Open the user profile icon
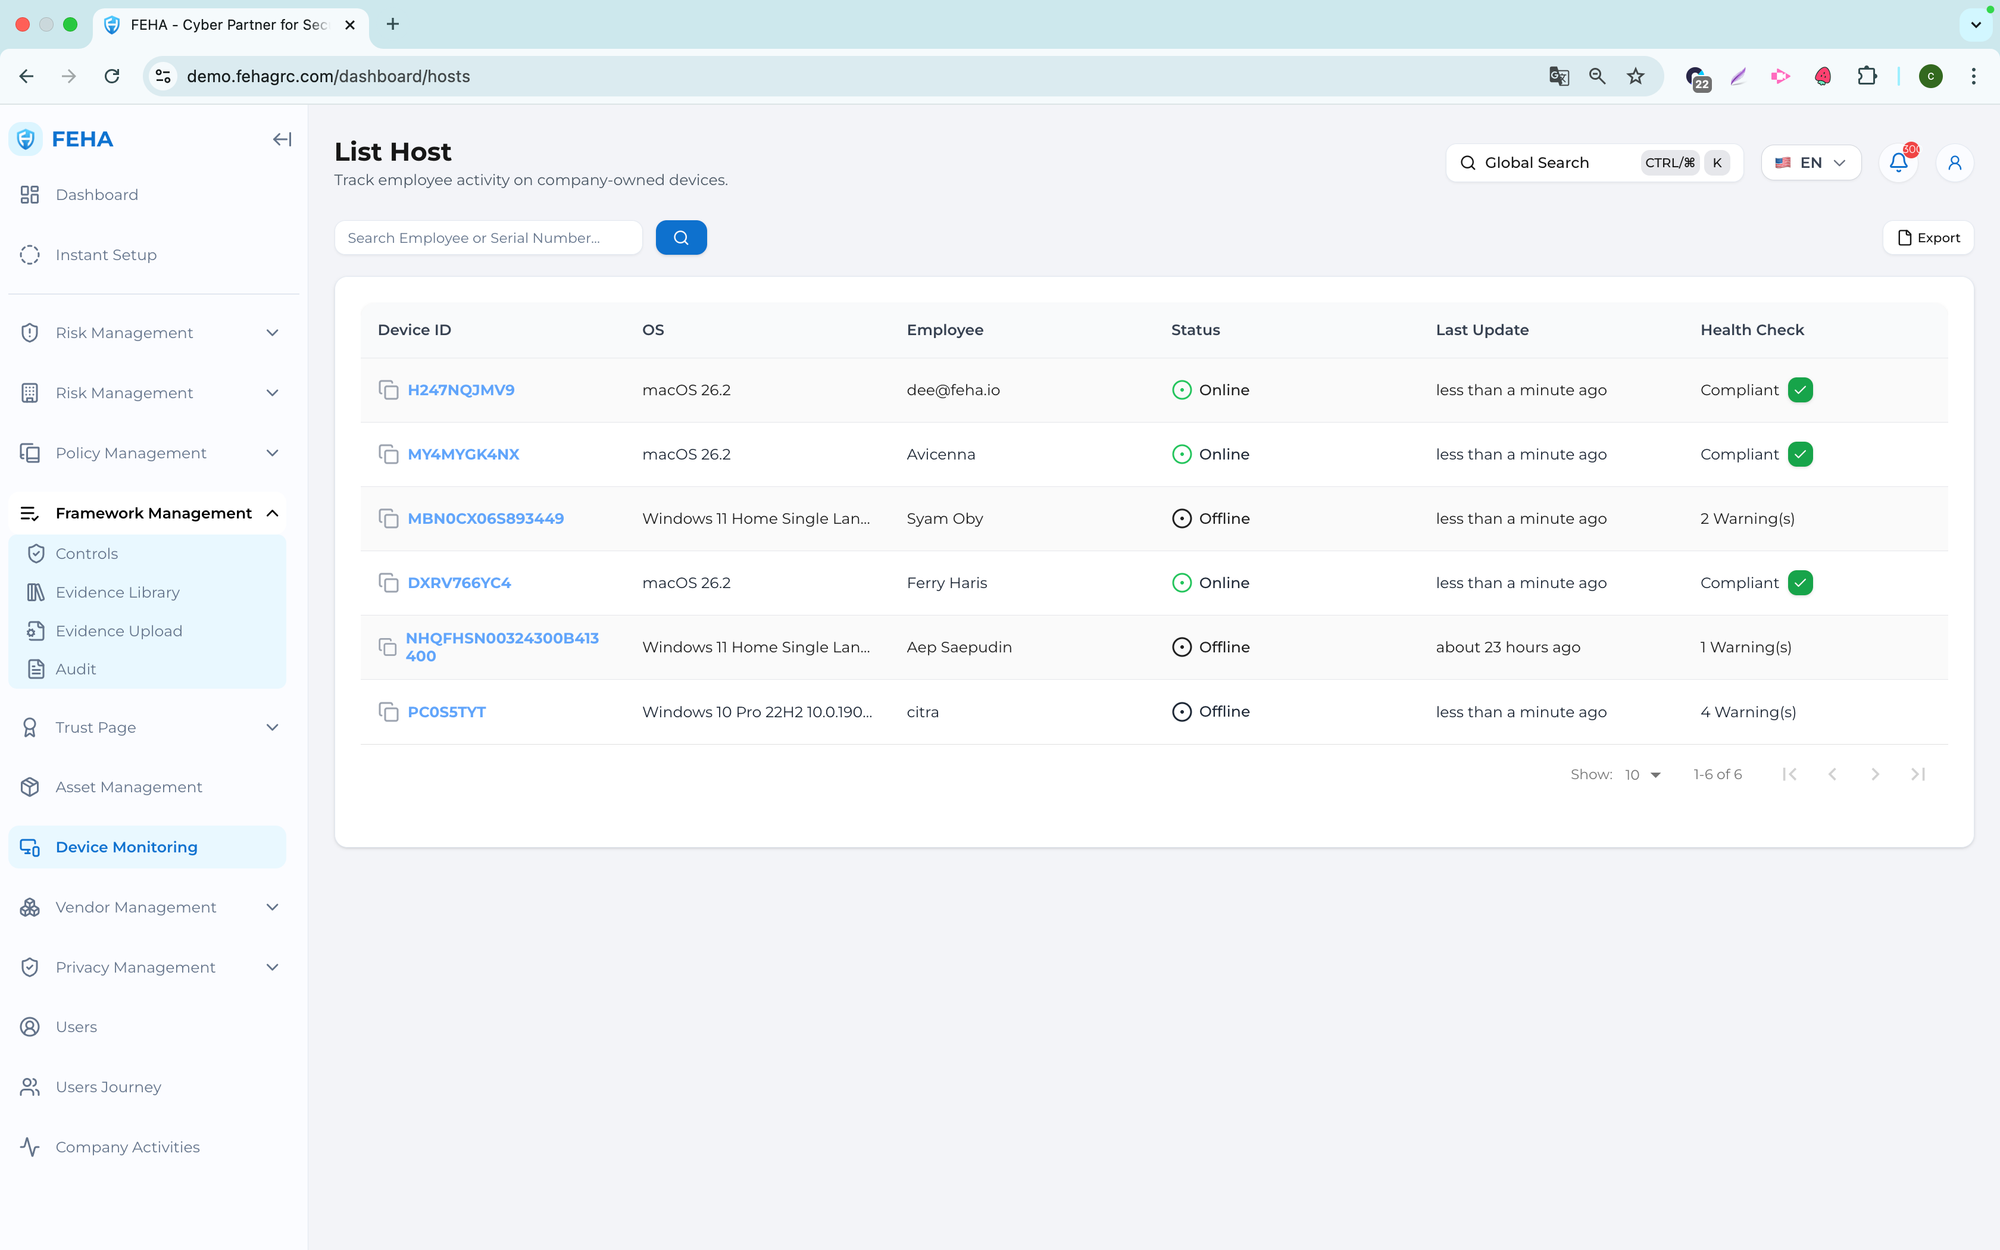 [x=1954, y=162]
